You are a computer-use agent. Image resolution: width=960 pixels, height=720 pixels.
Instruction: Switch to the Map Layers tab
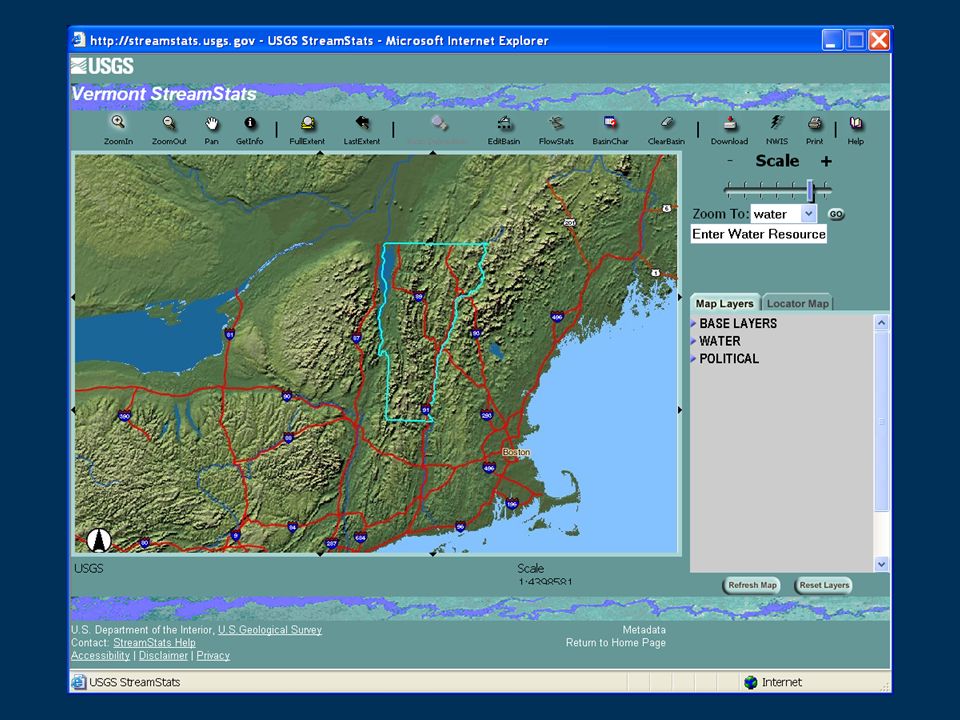click(x=724, y=304)
